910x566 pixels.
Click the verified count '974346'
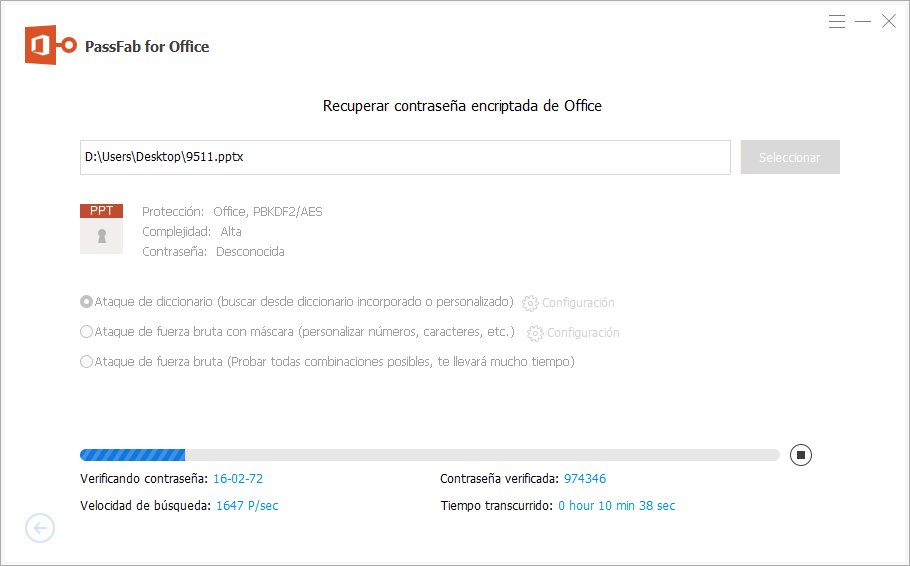585,479
